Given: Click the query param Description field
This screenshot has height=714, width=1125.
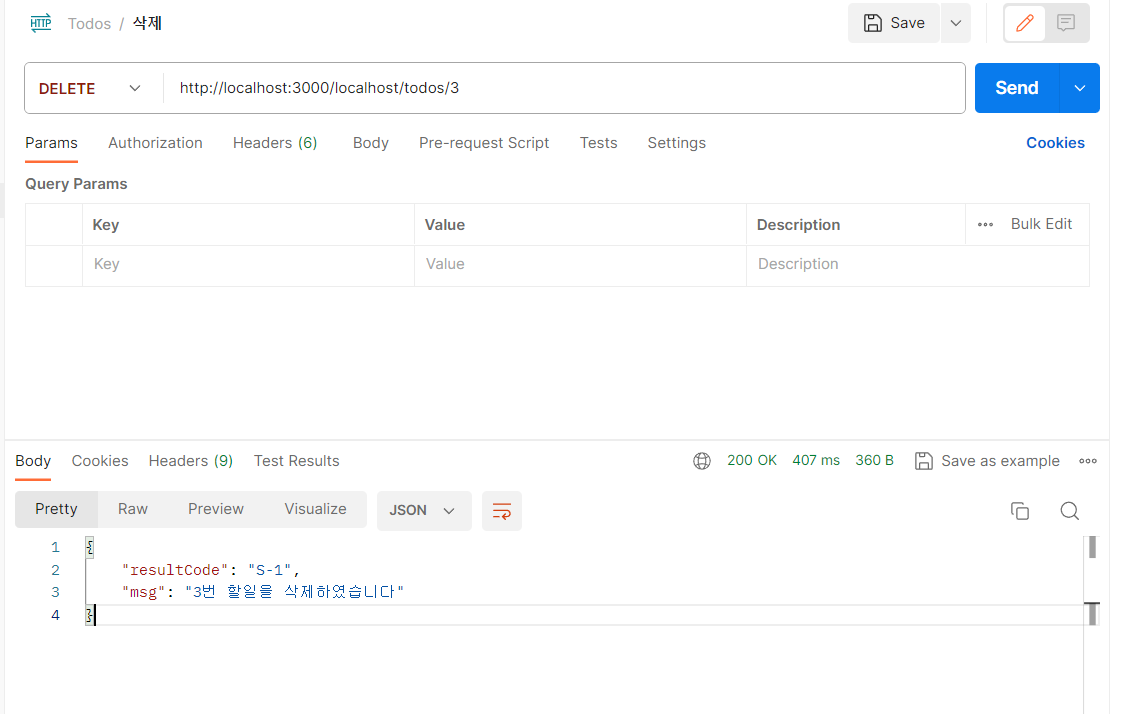Looking at the screenshot, I should [x=918, y=264].
